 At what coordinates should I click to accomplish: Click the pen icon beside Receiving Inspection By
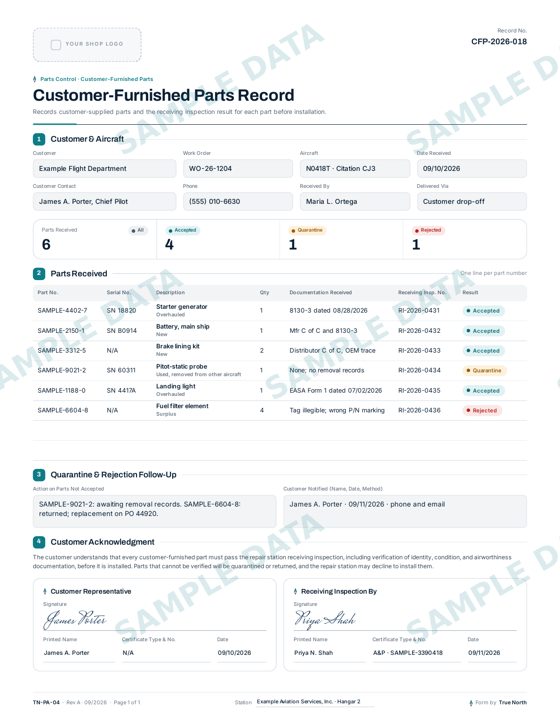tap(295, 591)
